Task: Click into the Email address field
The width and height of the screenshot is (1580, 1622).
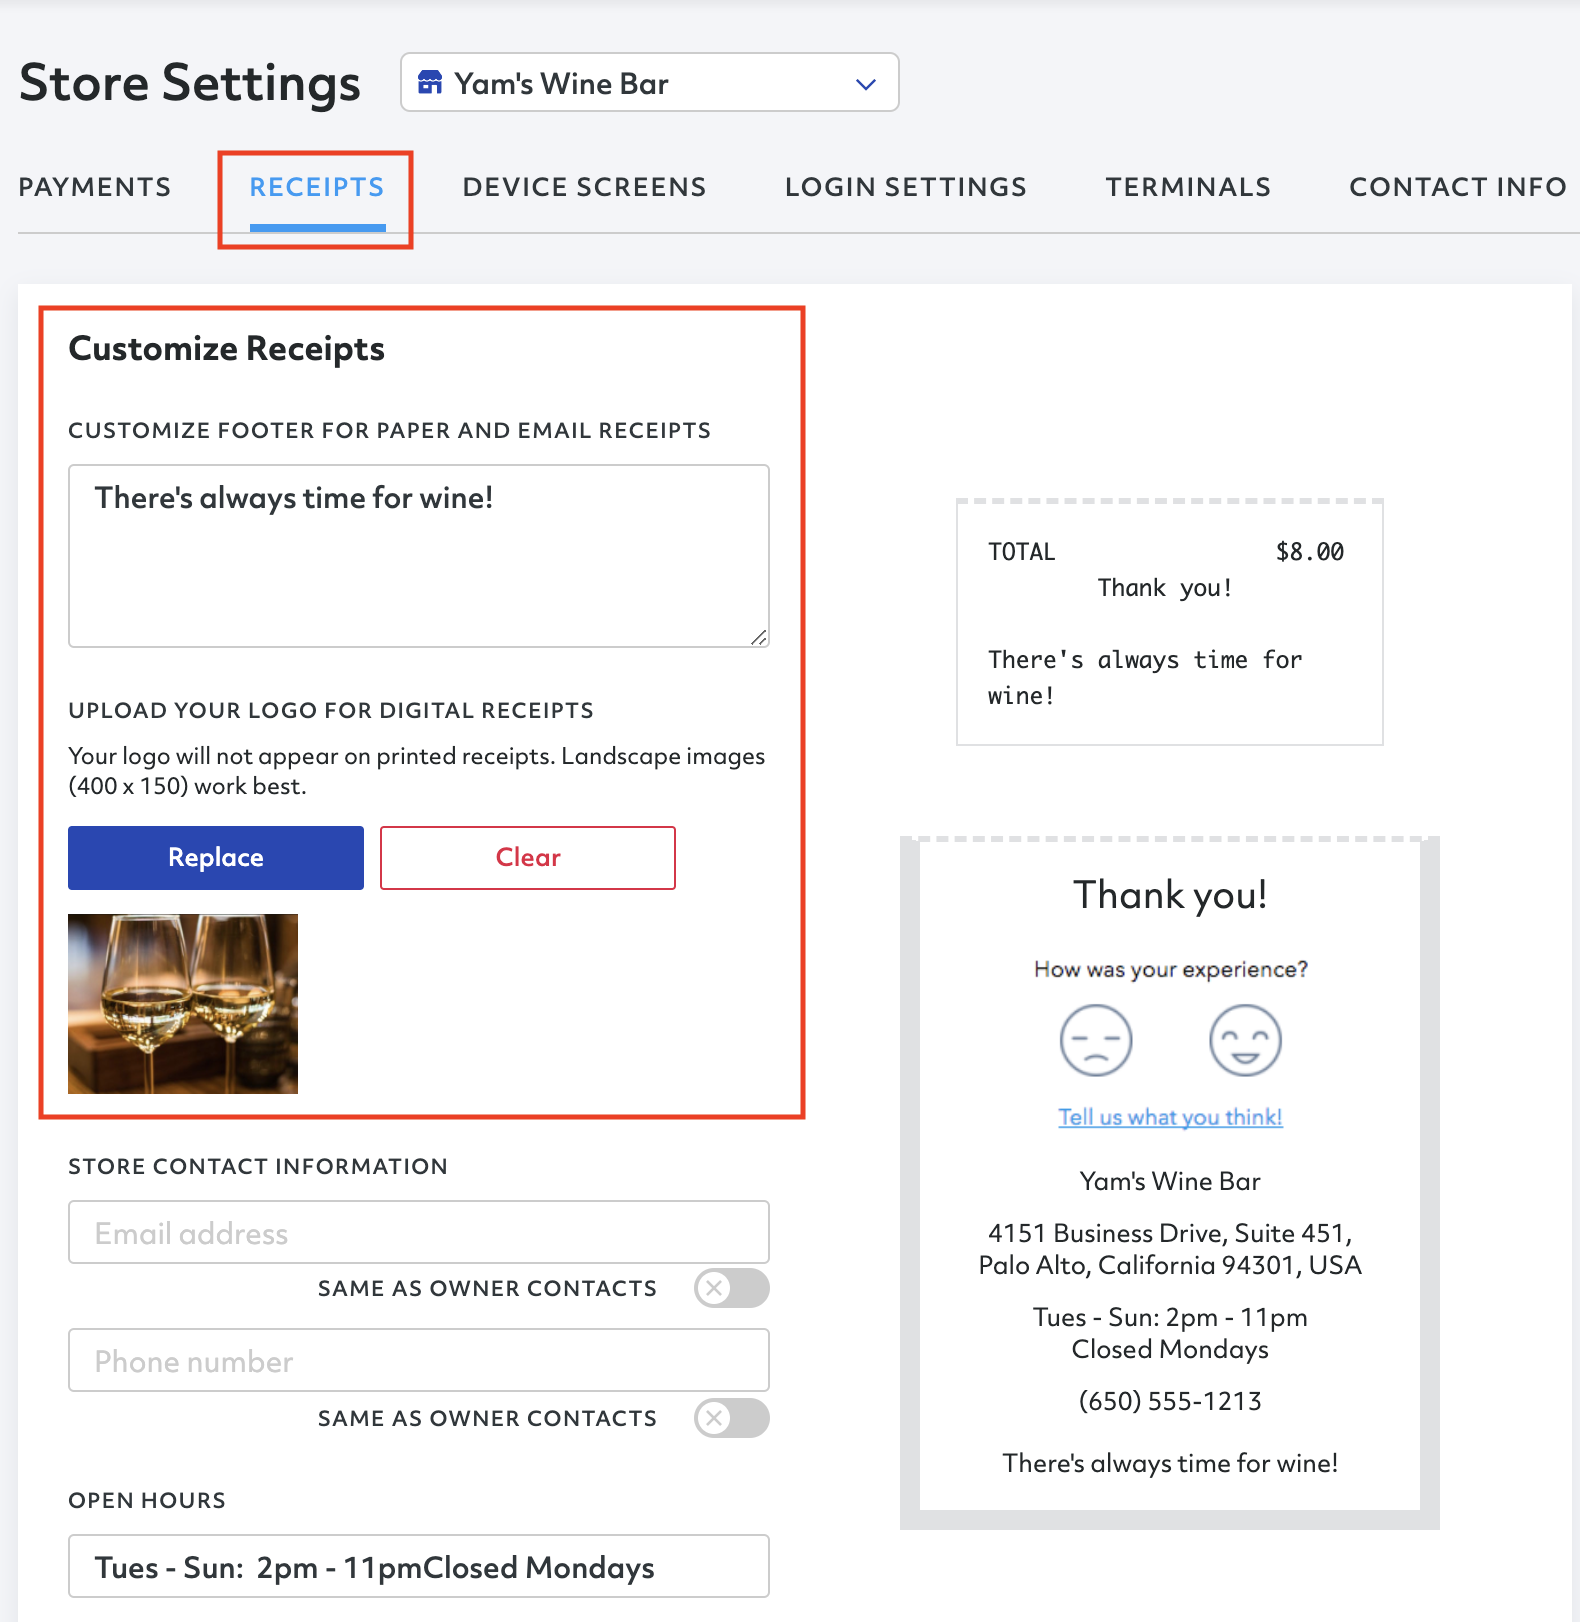Action: click(419, 1232)
